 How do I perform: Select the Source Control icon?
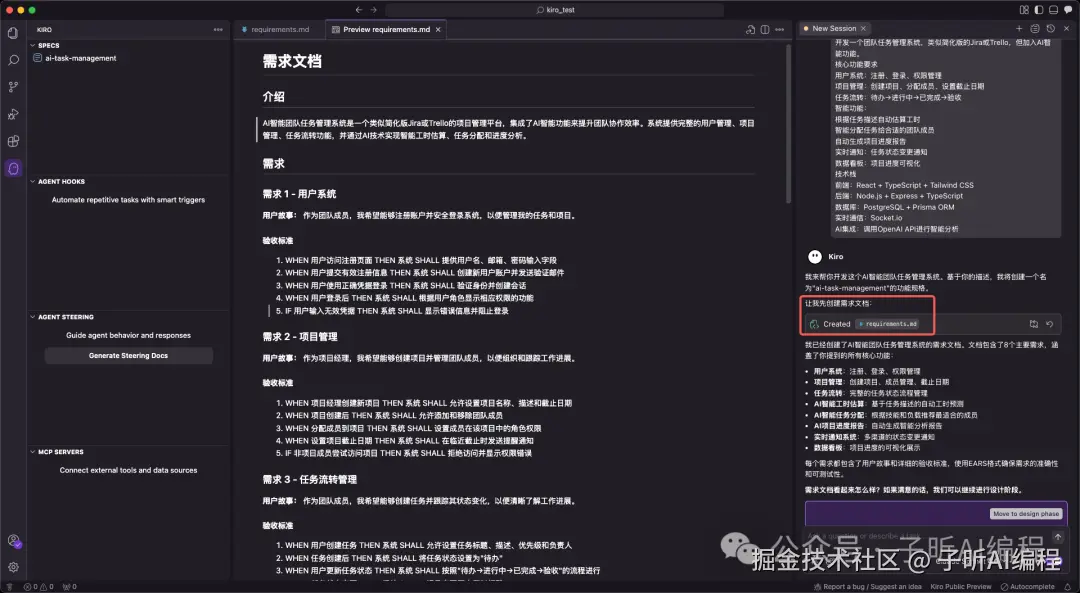click(13, 88)
